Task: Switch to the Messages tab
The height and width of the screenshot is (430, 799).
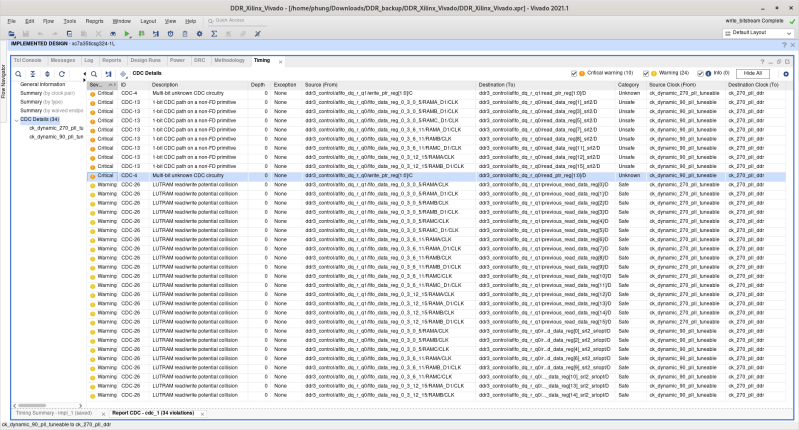Action: click(63, 60)
